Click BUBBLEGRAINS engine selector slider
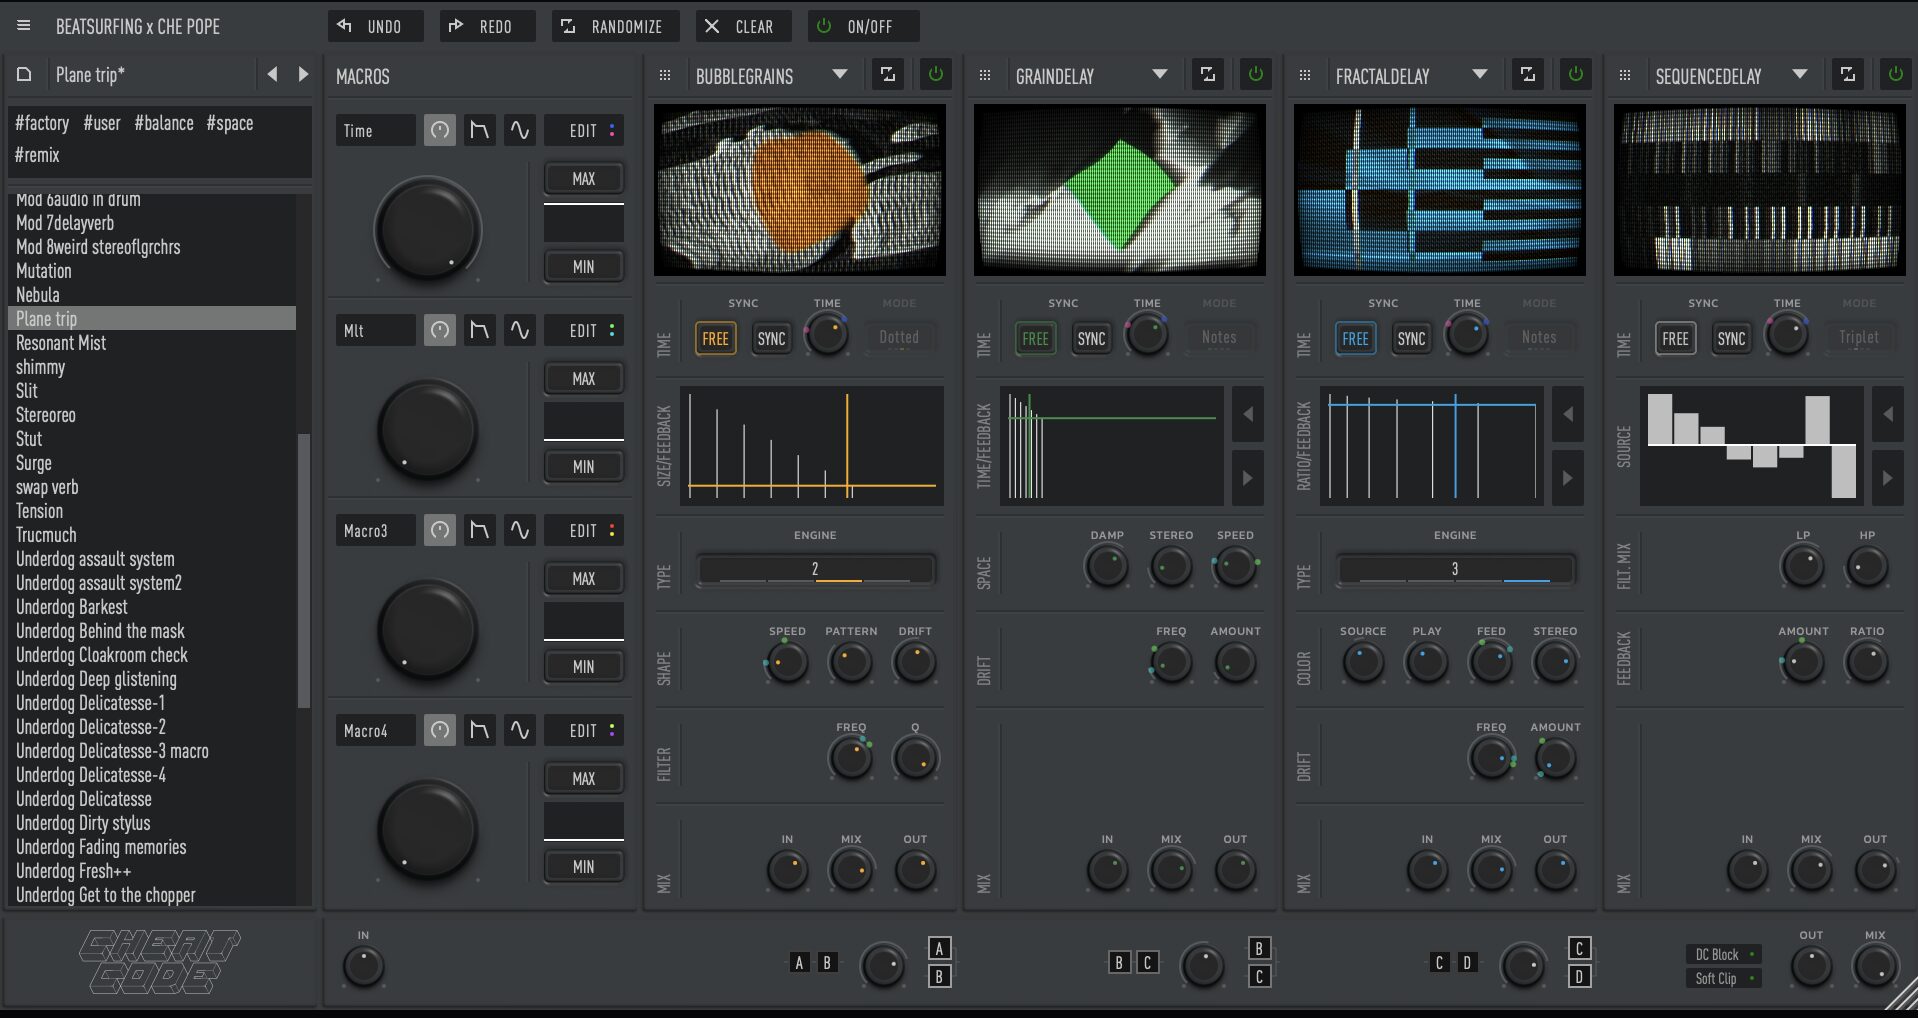Screen dimensions: 1918x1018 click(815, 570)
